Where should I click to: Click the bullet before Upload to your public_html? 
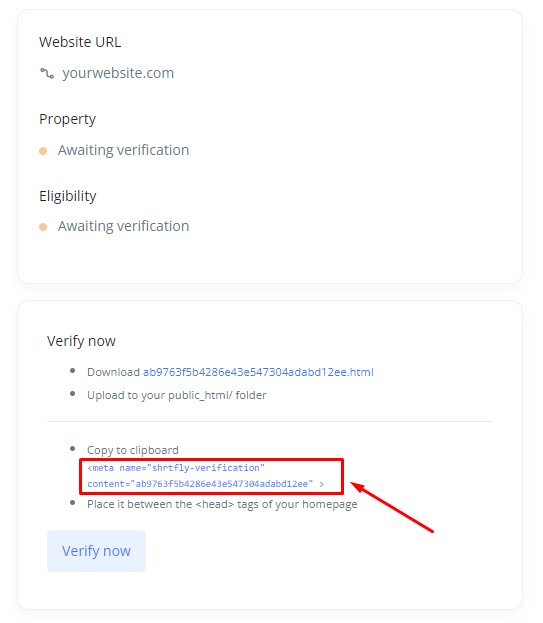pos(72,394)
